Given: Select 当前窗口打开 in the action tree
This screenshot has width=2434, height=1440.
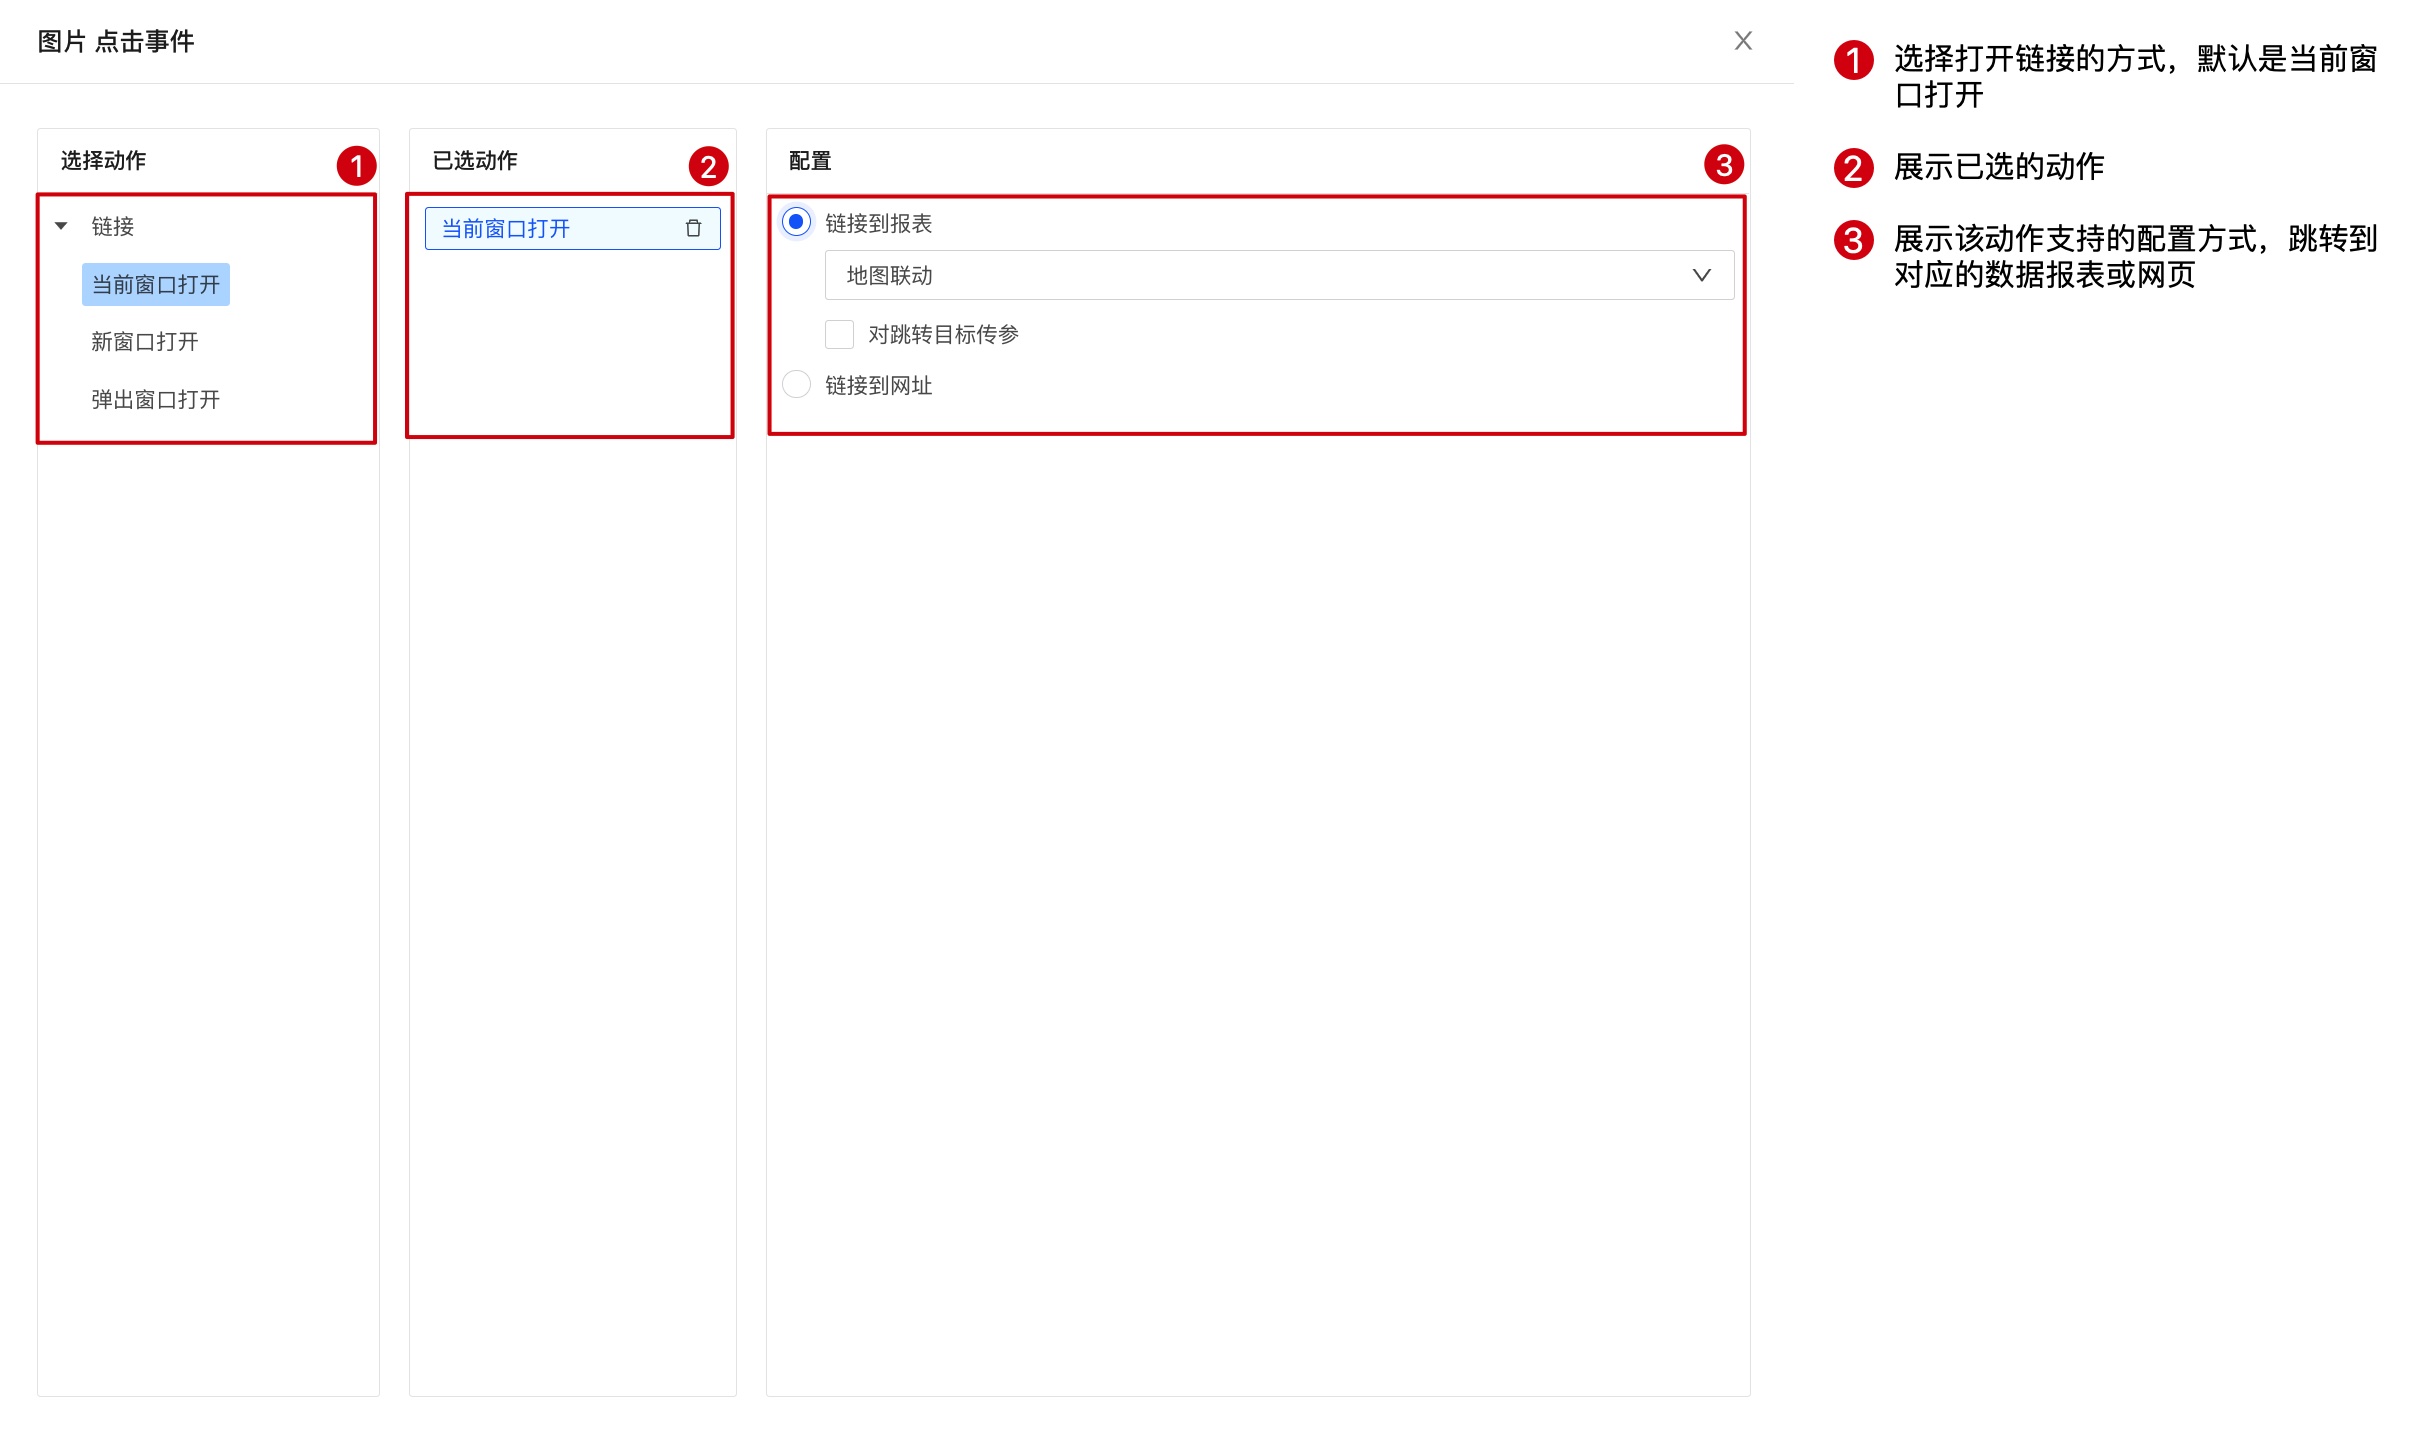Looking at the screenshot, I should [156, 284].
